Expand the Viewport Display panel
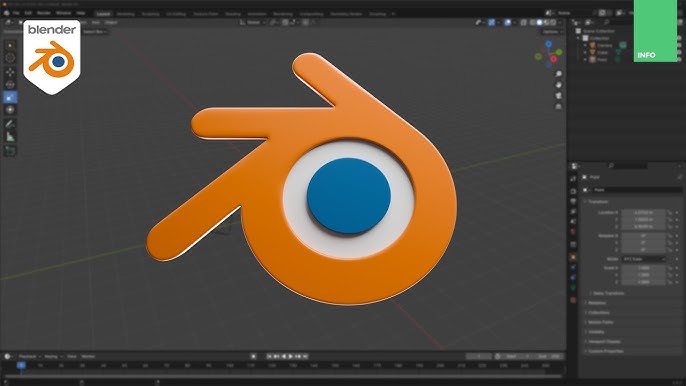 (604, 341)
